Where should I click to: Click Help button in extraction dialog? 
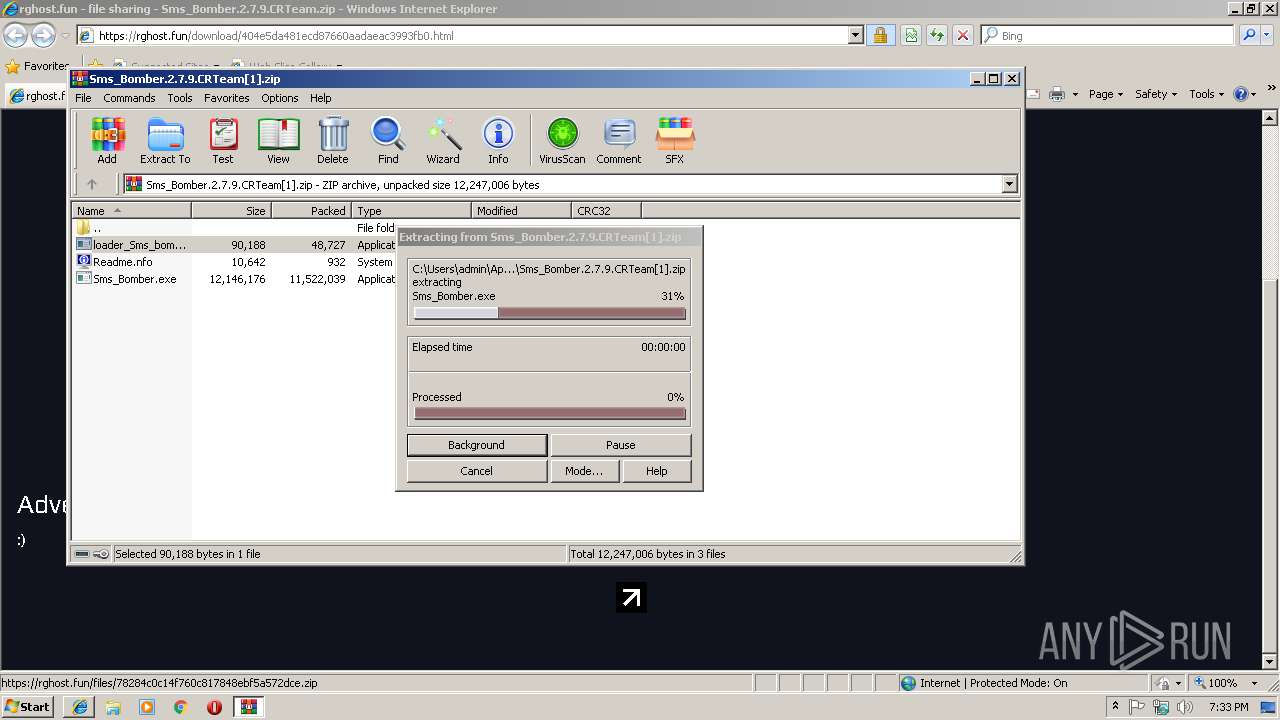coord(656,471)
